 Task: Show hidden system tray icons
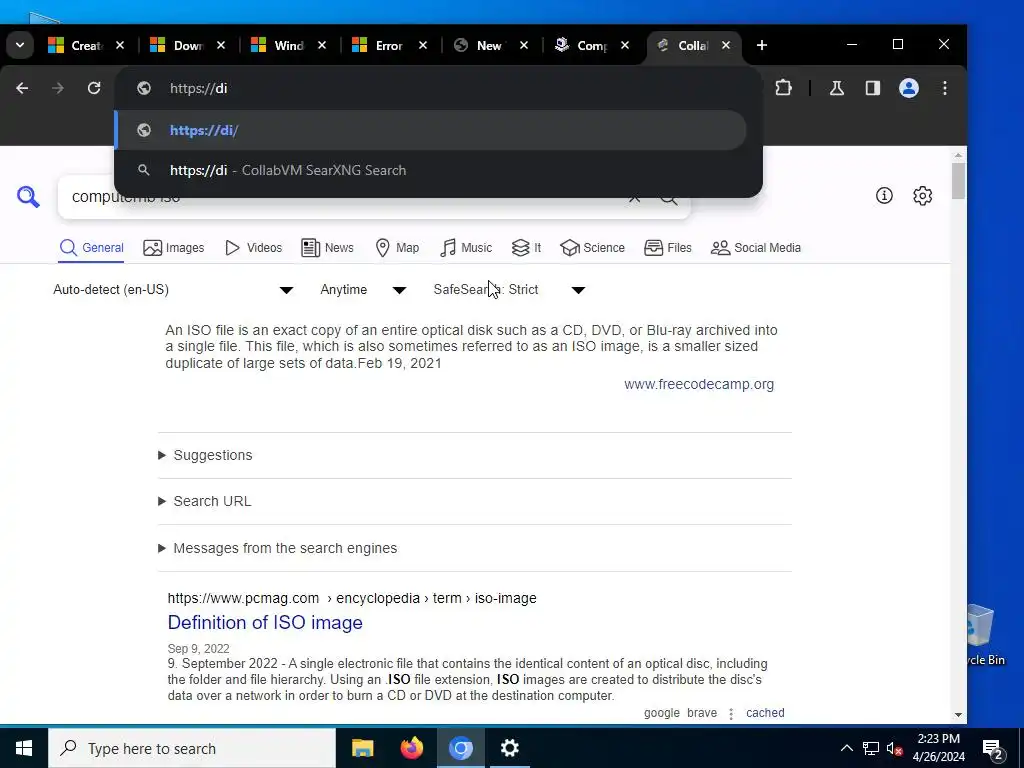pos(846,748)
